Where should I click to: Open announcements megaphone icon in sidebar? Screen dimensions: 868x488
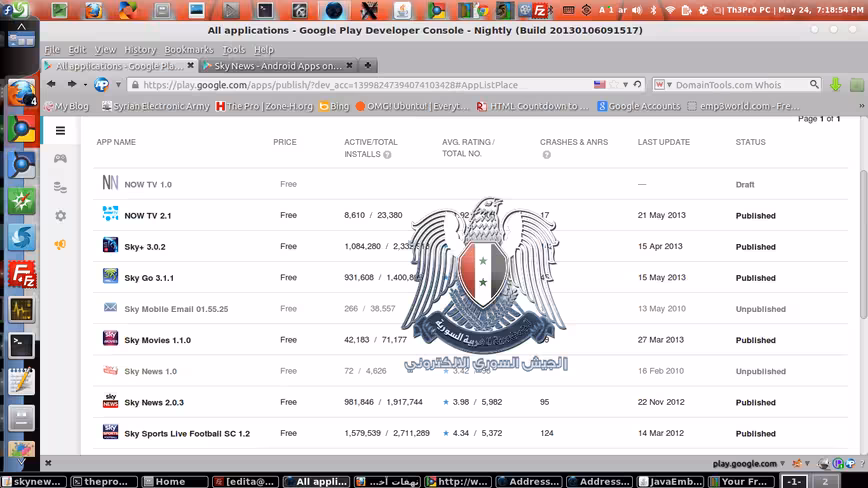tap(60, 245)
